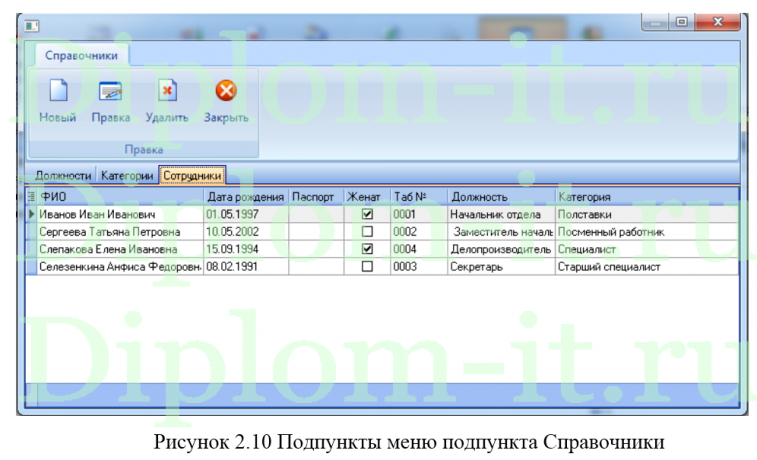Click category cell Полставки
The height and width of the screenshot is (460, 757).
click(647, 214)
